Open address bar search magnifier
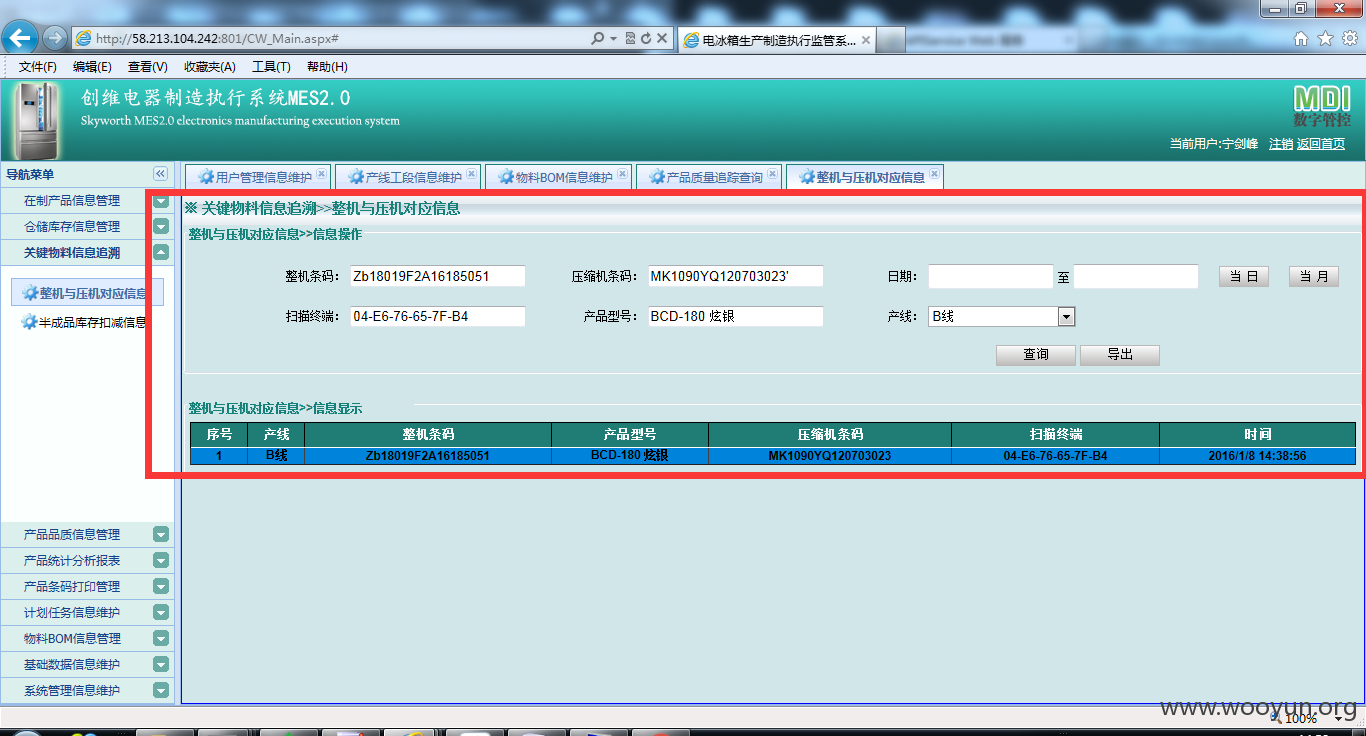This screenshot has height=736, width=1366. coord(597,38)
